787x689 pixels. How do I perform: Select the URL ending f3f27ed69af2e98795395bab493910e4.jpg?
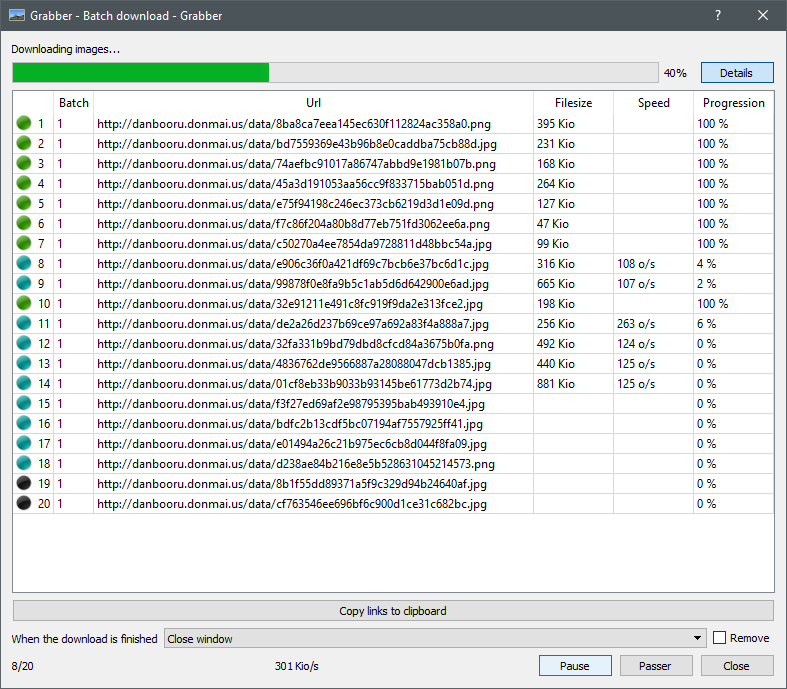tap(291, 404)
